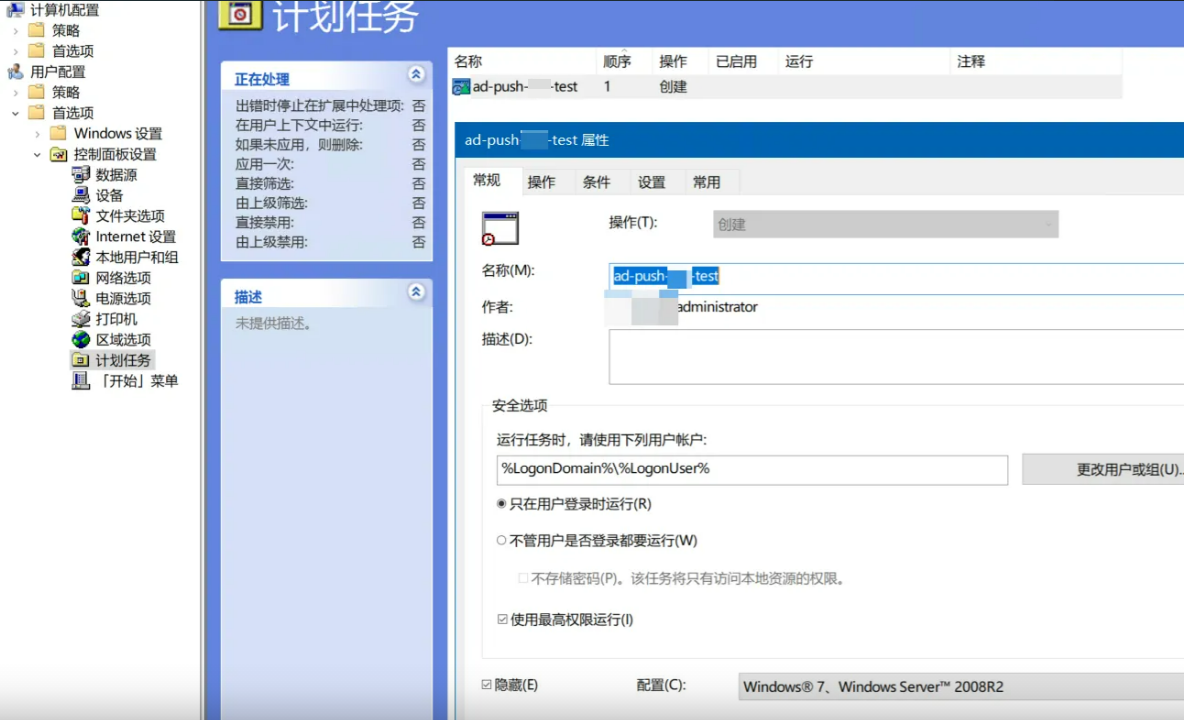Expand the Windows 设置 tree node

click(x=38, y=134)
